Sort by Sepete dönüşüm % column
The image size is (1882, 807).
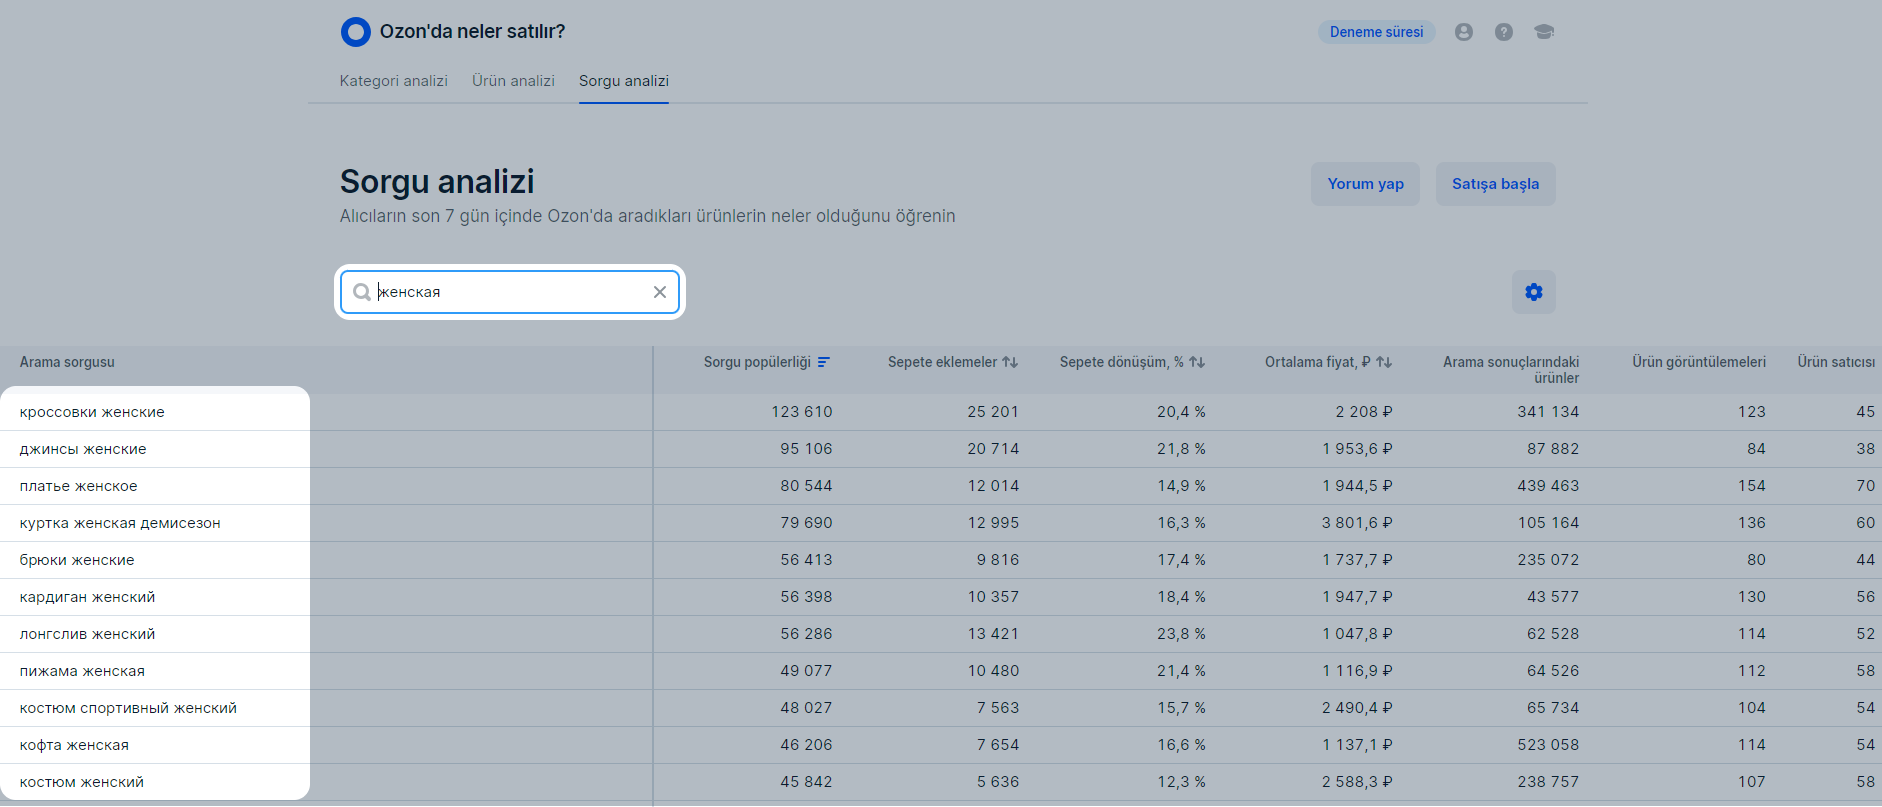click(x=1197, y=362)
